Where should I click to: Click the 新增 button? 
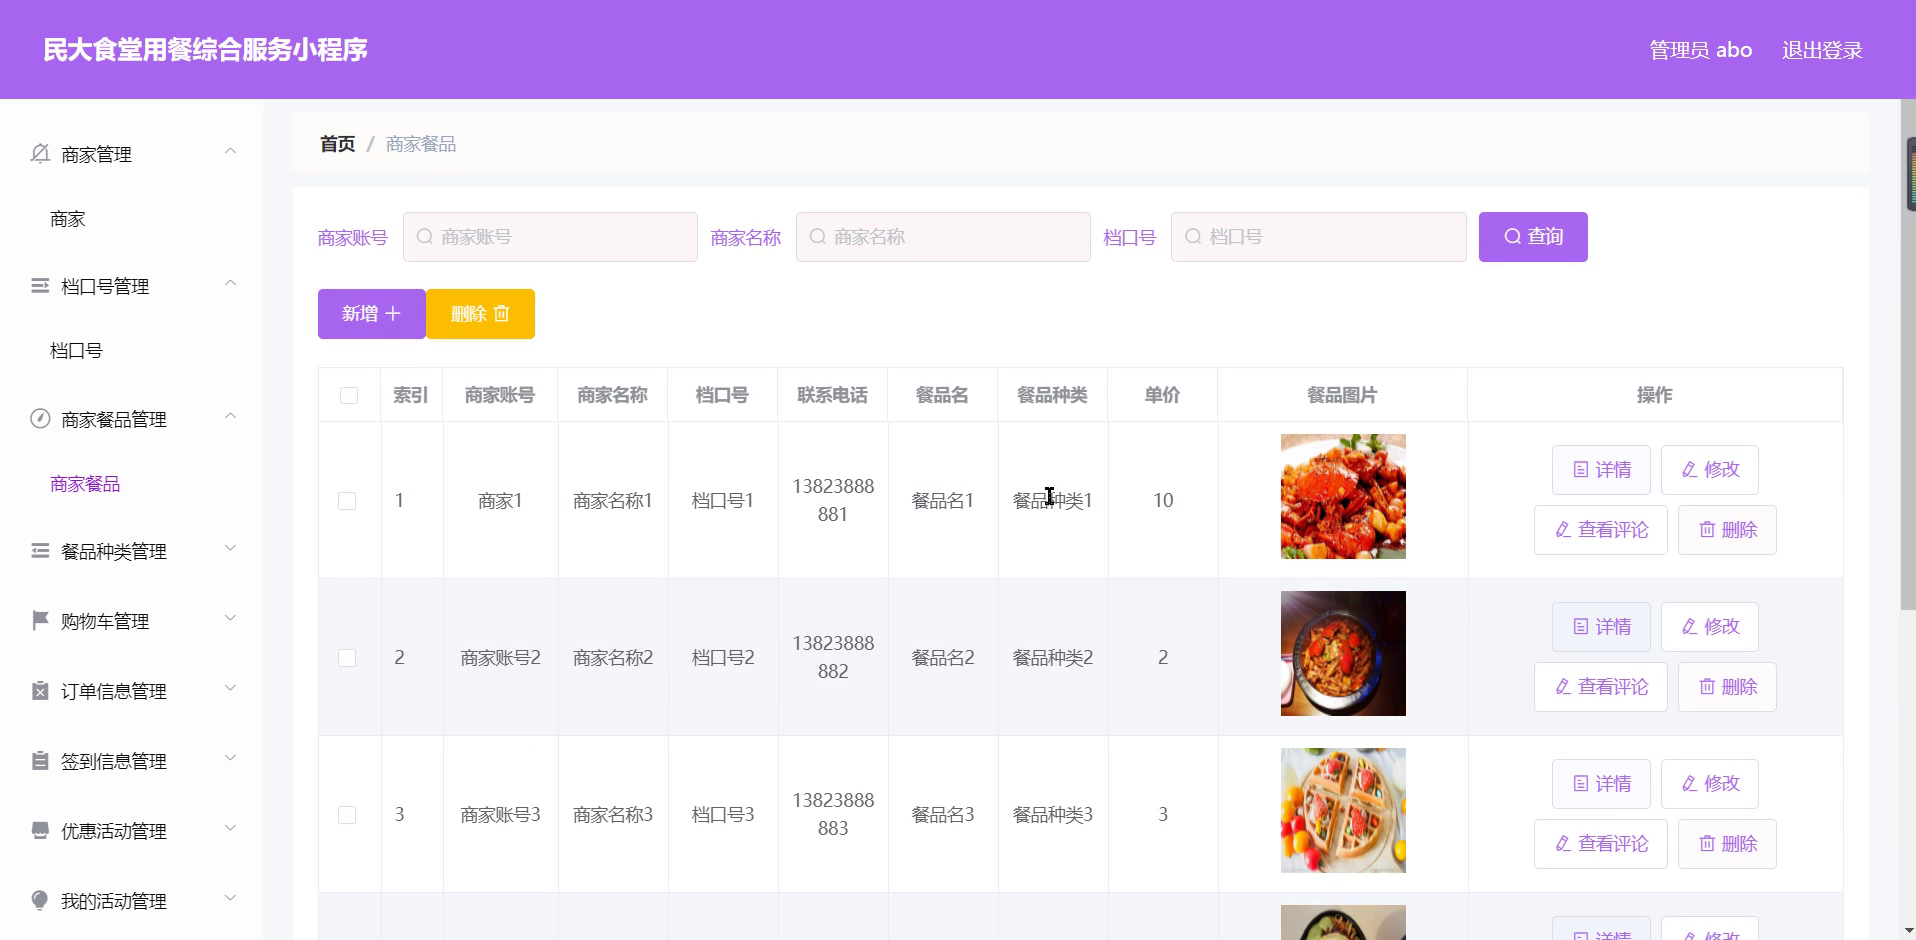372,314
